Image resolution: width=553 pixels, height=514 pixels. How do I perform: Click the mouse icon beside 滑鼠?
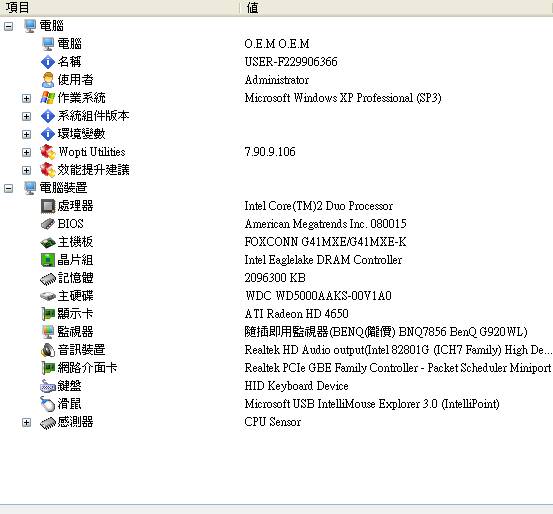pos(48,404)
